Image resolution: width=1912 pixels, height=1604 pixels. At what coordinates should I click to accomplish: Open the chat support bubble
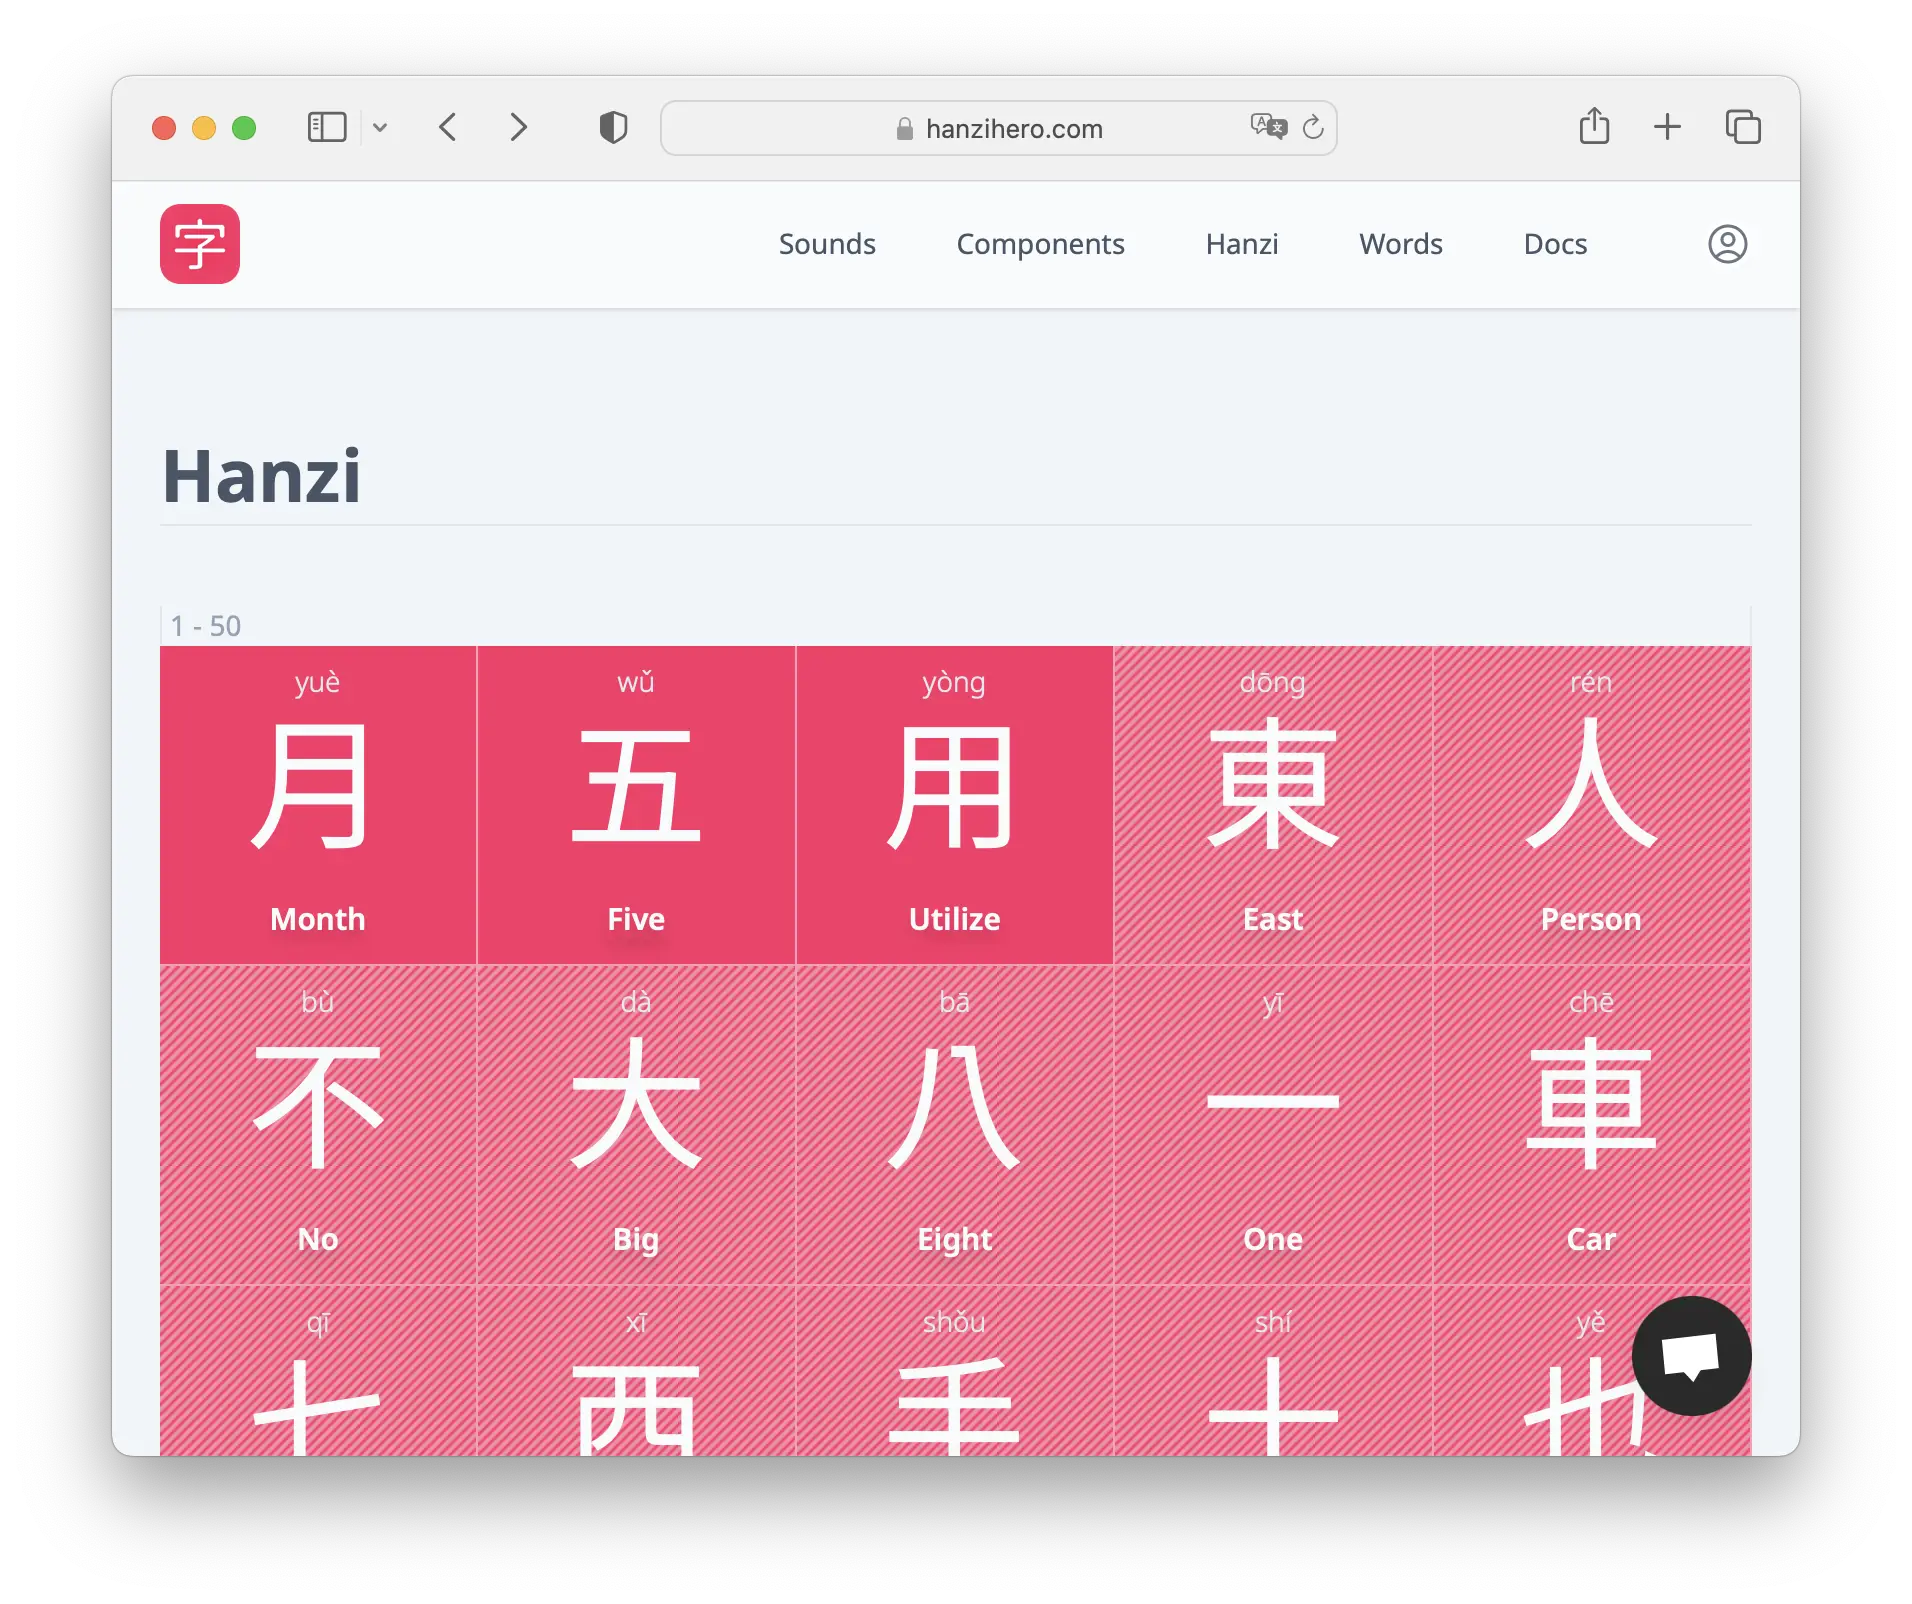point(1690,1357)
